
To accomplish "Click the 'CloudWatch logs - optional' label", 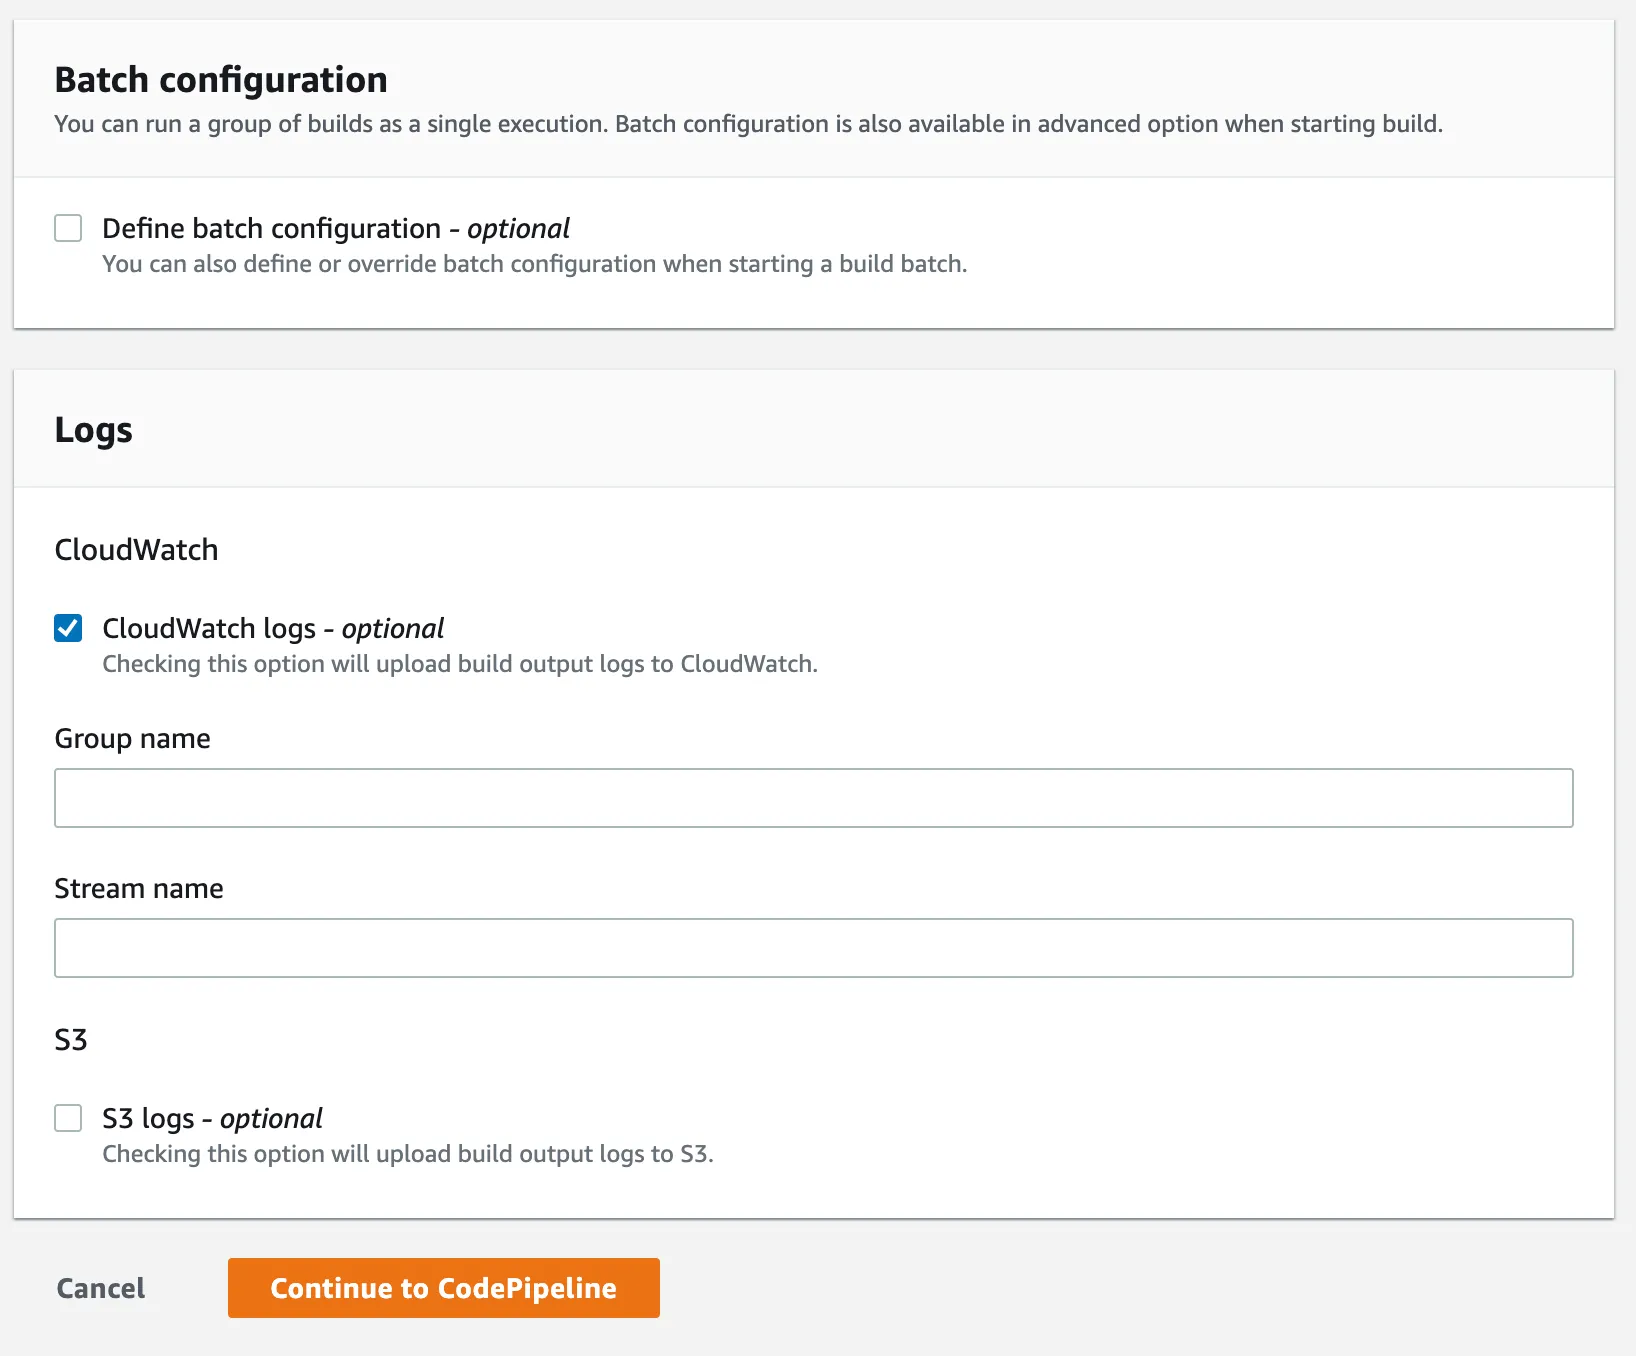I will tap(273, 629).
